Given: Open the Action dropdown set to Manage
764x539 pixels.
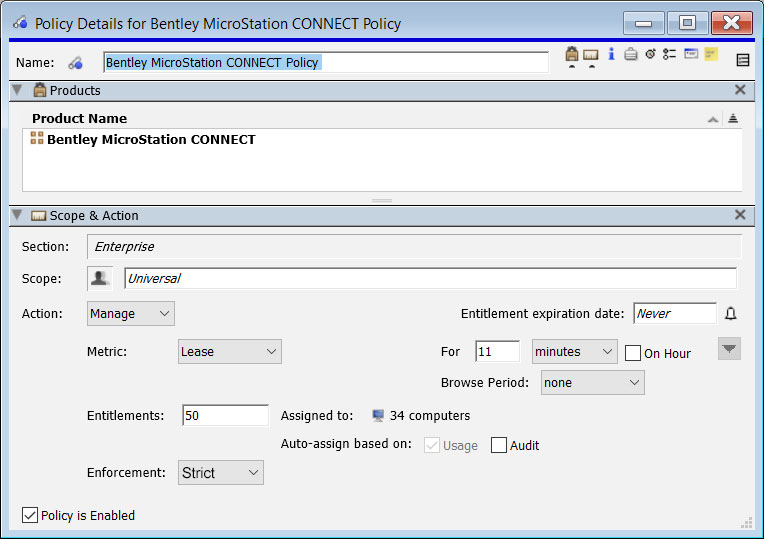Looking at the screenshot, I should (131, 313).
